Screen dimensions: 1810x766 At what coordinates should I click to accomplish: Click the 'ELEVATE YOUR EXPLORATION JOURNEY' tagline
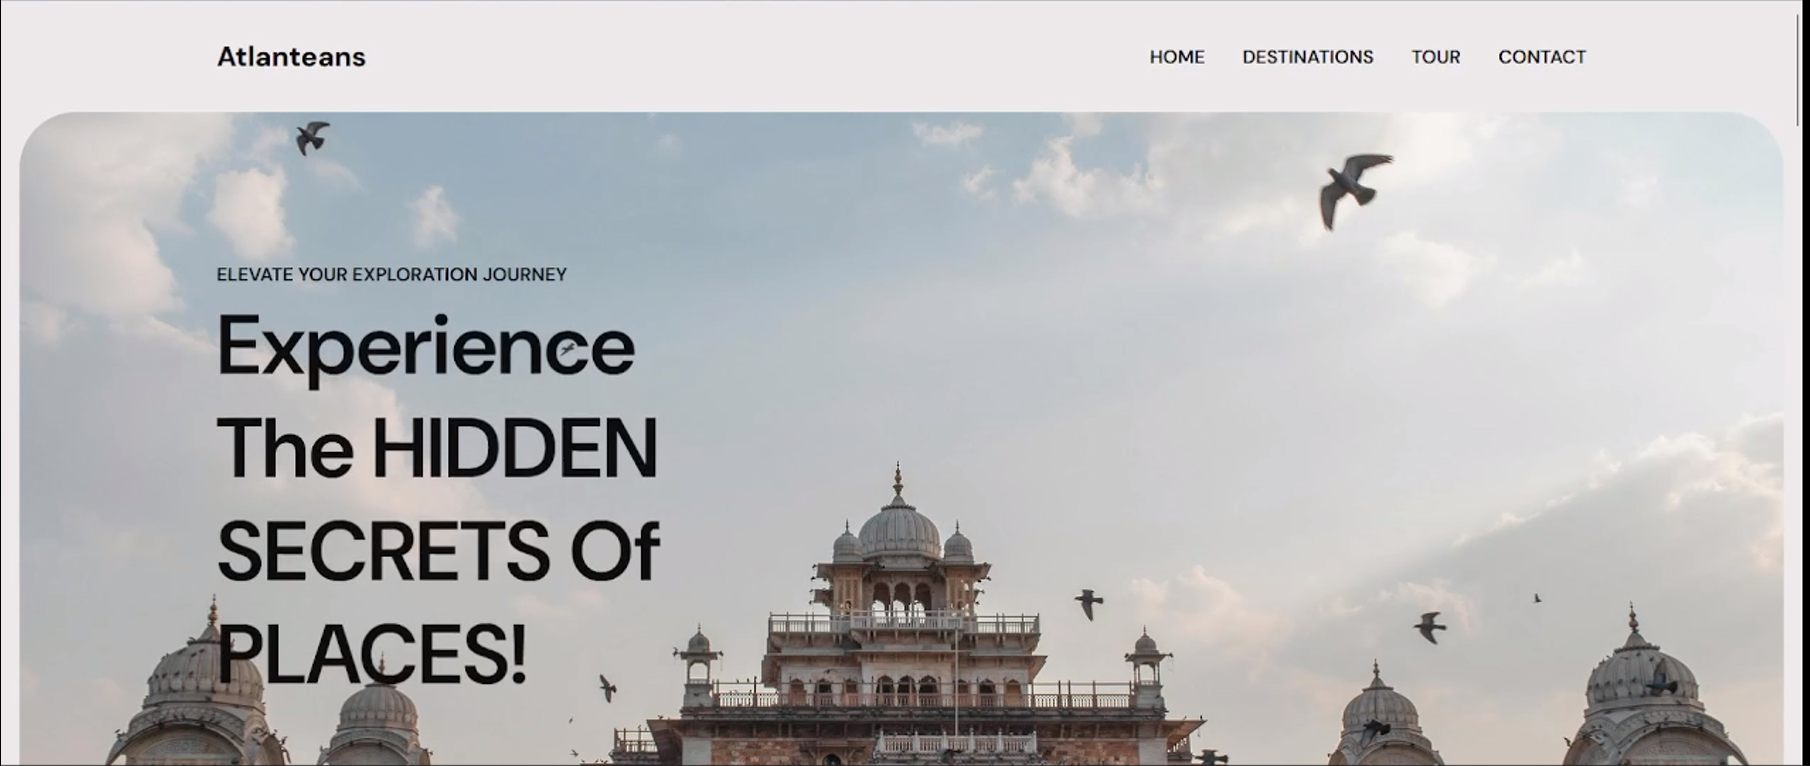(x=392, y=274)
